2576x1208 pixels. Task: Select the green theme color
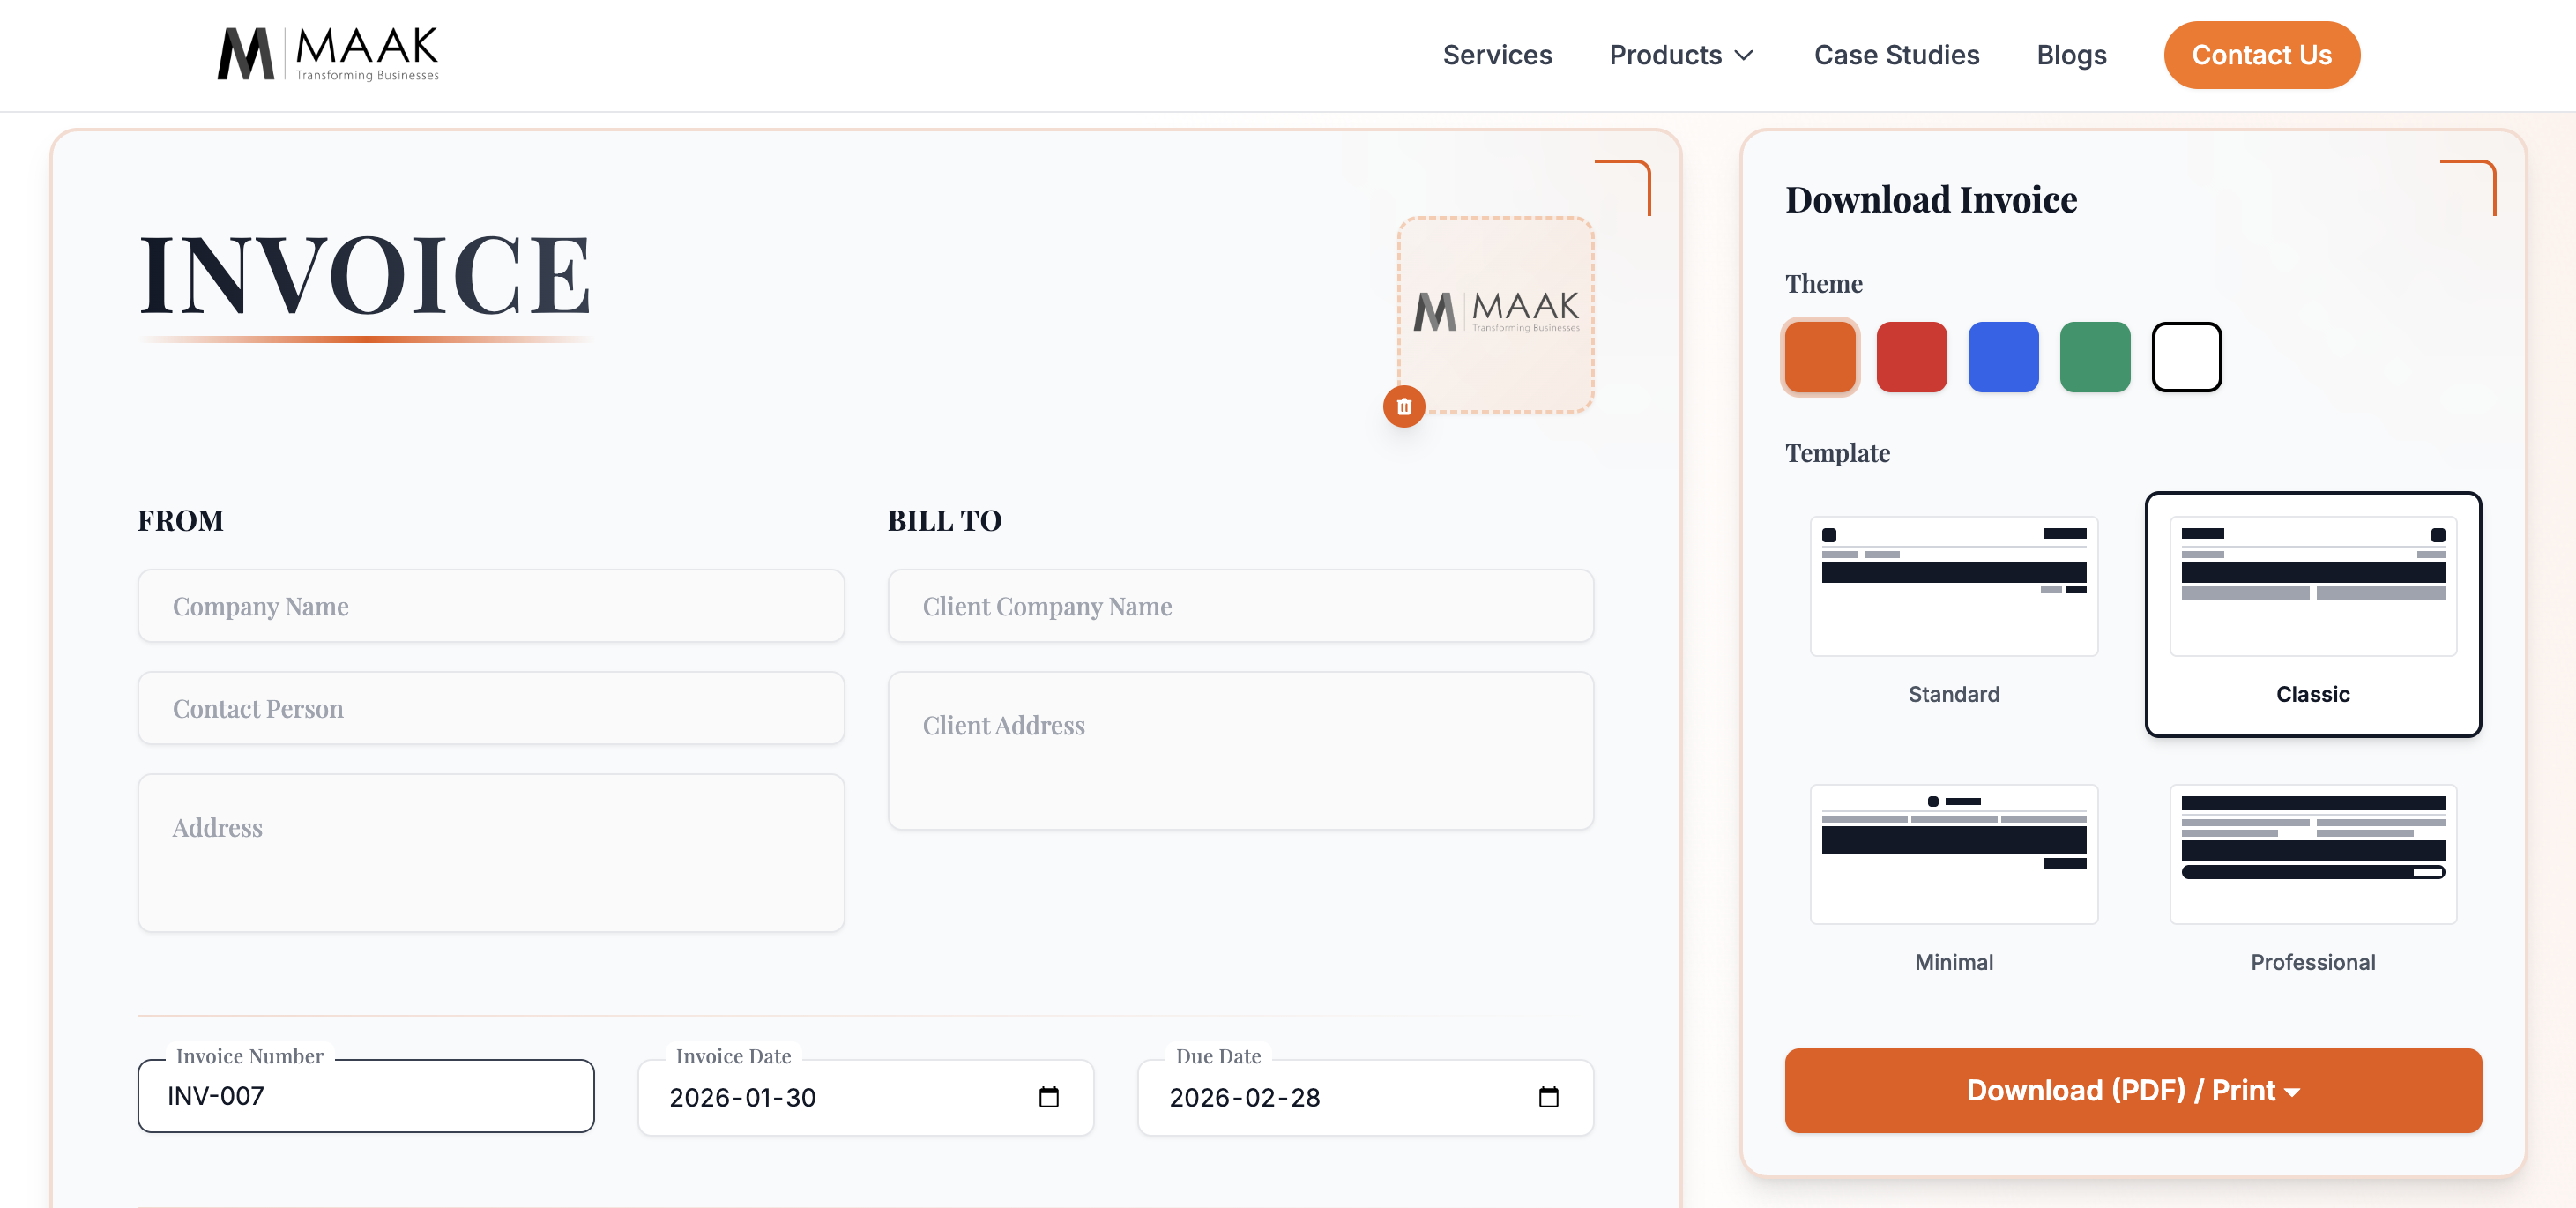tap(2095, 356)
